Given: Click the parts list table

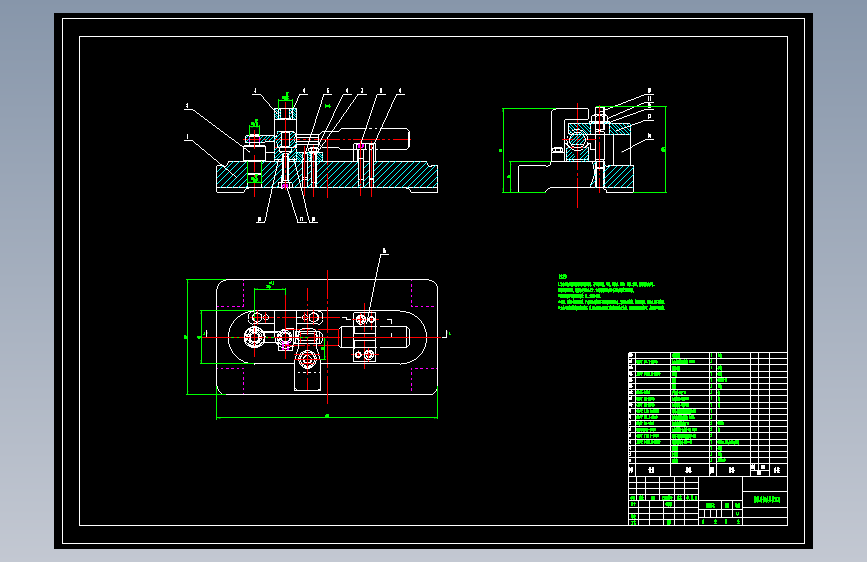Looking at the screenshot, I should [708, 414].
